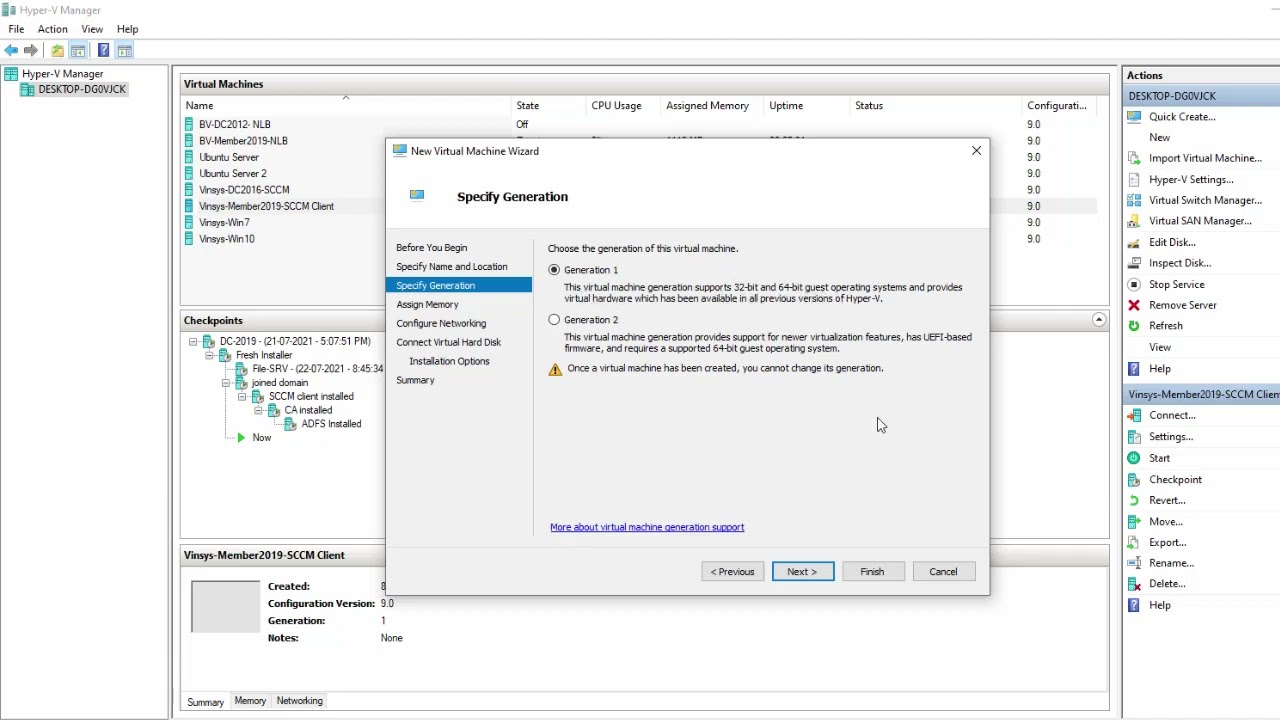Go to Configure Networking wizard step
1280x720 pixels.
[441, 323]
